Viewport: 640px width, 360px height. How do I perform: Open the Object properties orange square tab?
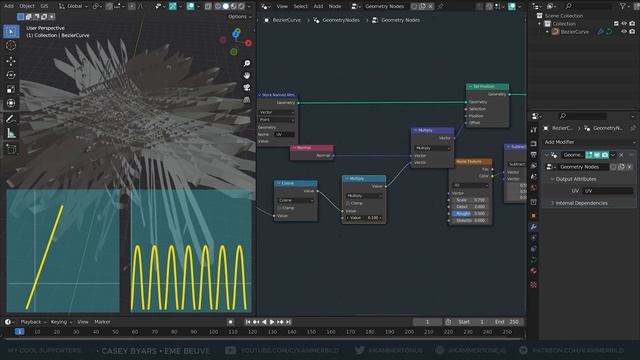pos(533,216)
